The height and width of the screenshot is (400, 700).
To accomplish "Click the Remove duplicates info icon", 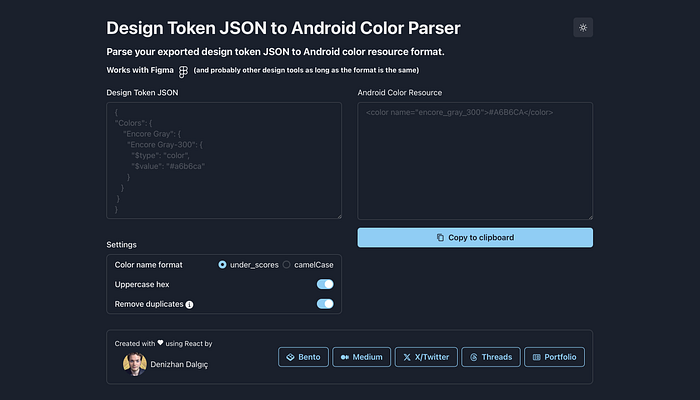I will point(189,304).
